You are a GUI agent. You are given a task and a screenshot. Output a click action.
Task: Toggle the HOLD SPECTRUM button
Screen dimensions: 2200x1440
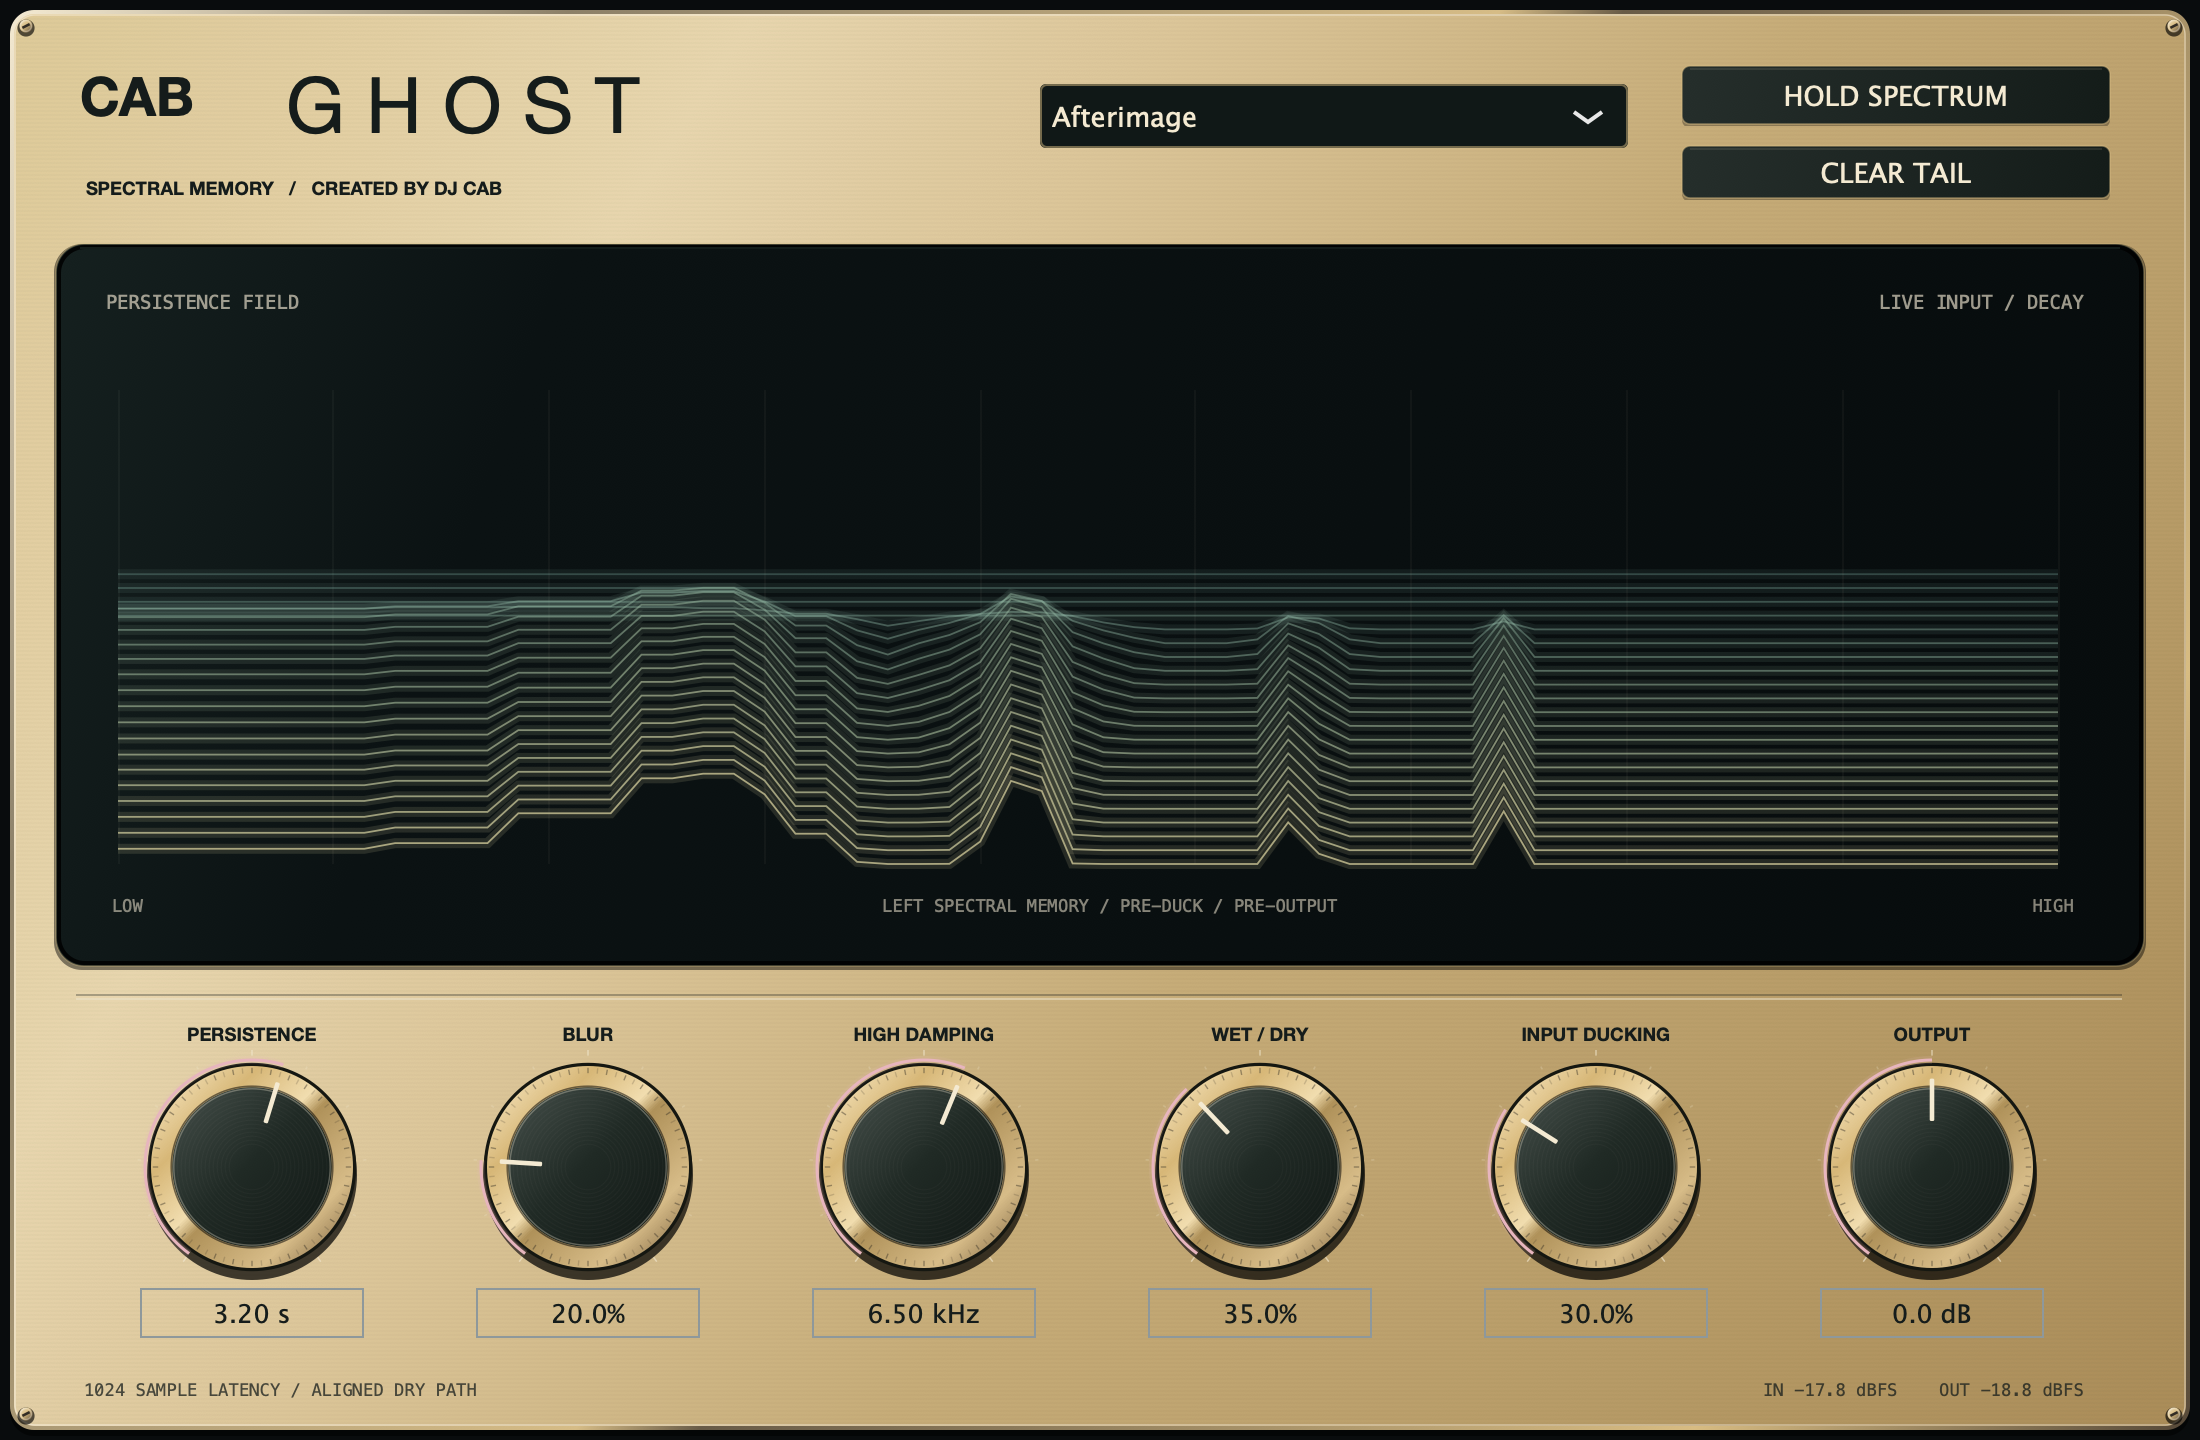(1895, 96)
